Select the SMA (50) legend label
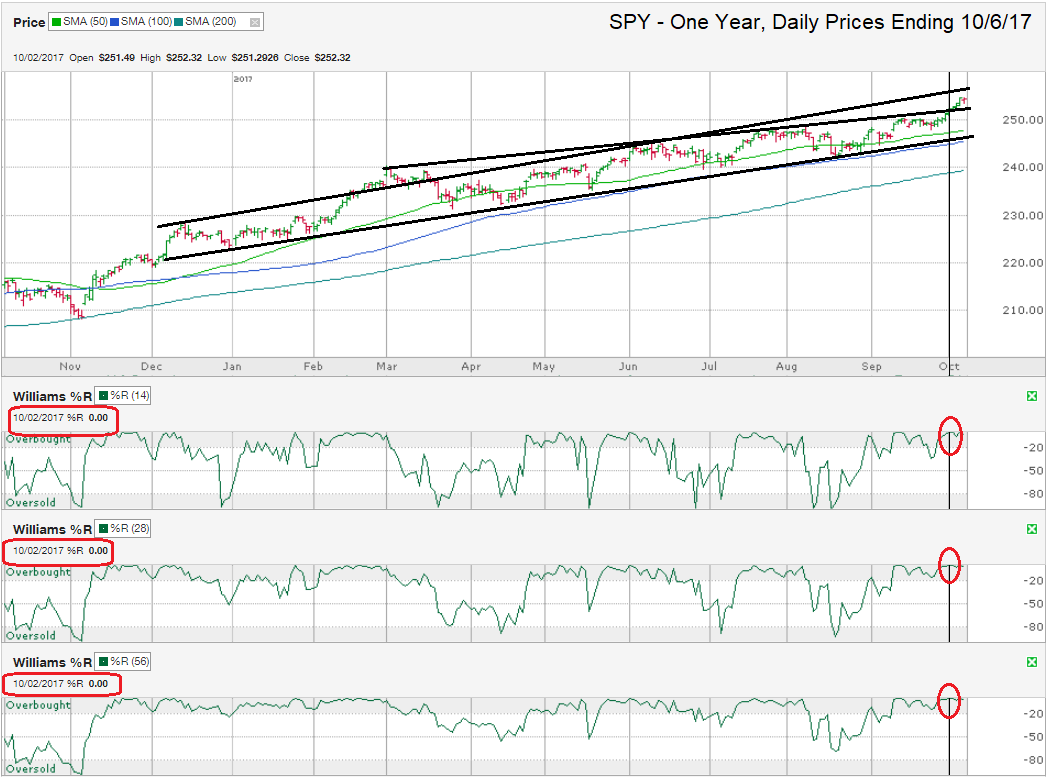 coord(86,22)
